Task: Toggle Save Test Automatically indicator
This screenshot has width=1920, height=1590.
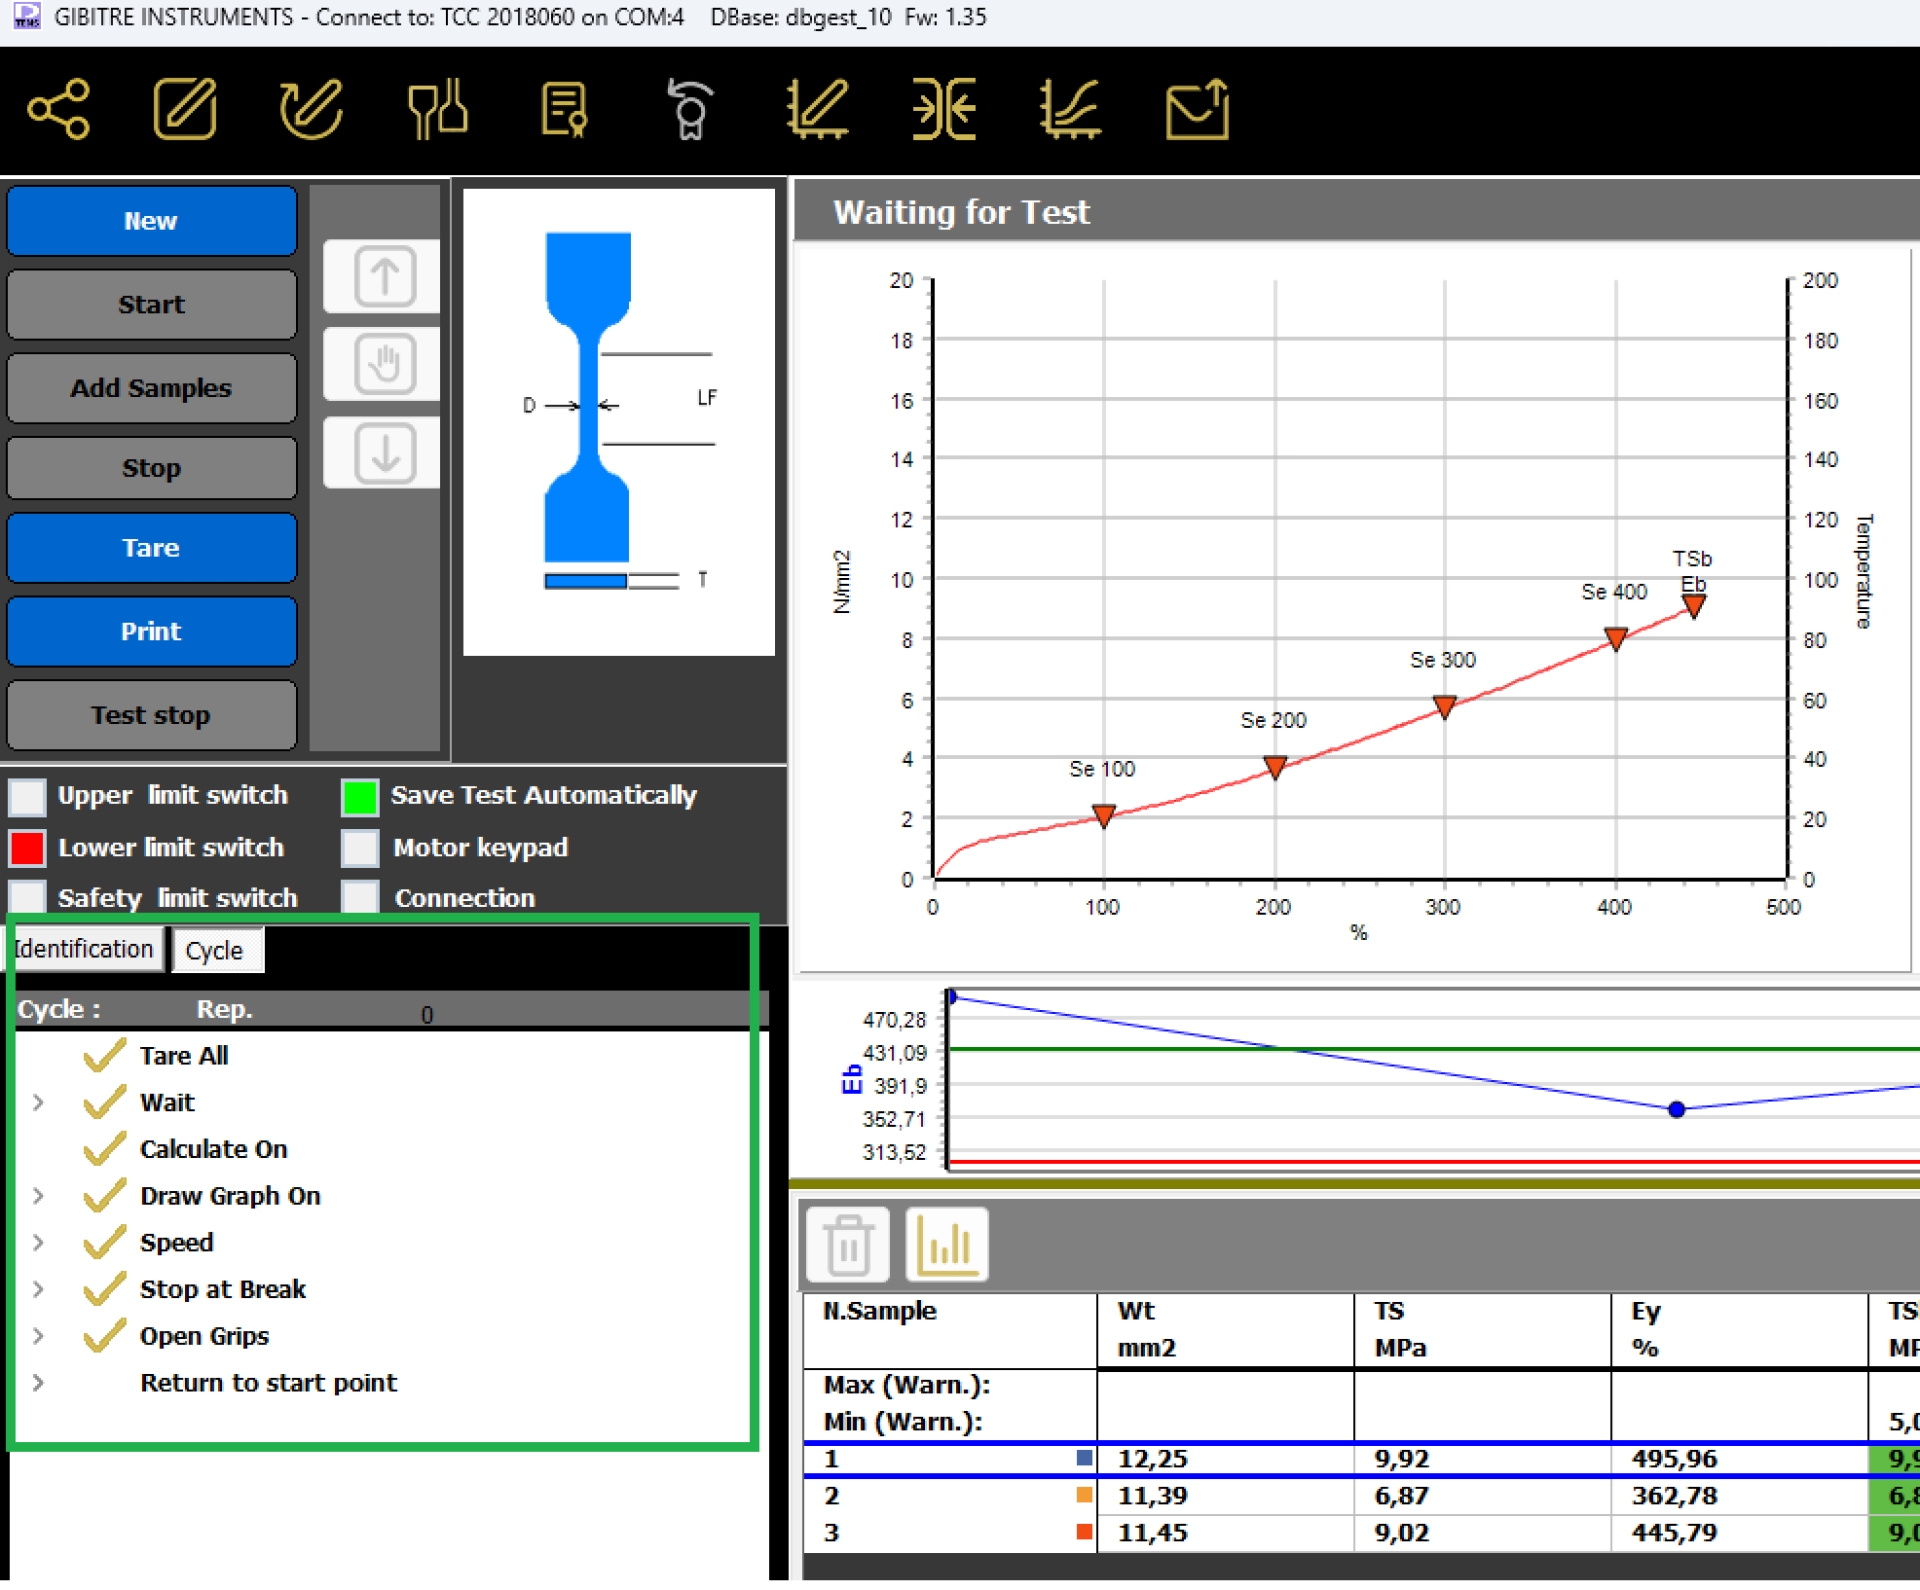Action: click(360, 797)
